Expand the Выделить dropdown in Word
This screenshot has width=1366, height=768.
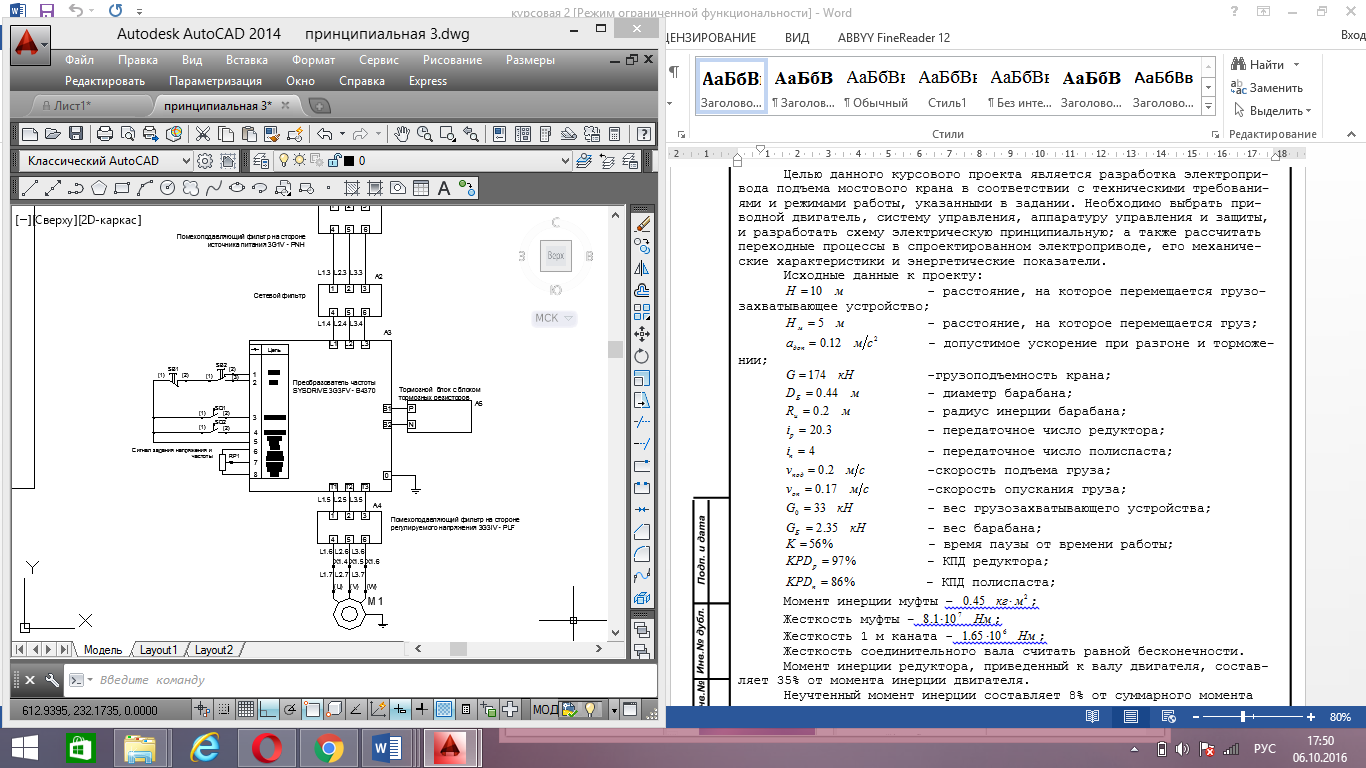point(1308,111)
